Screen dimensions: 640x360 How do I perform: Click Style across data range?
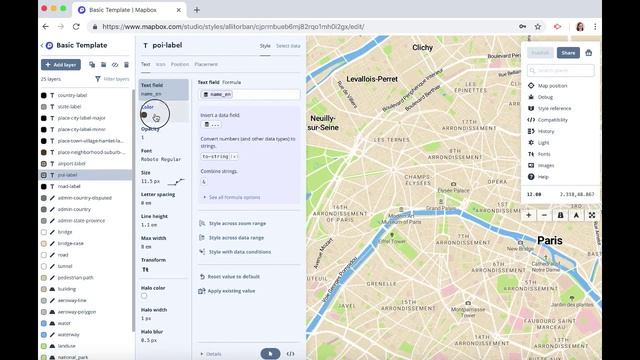[231, 238]
